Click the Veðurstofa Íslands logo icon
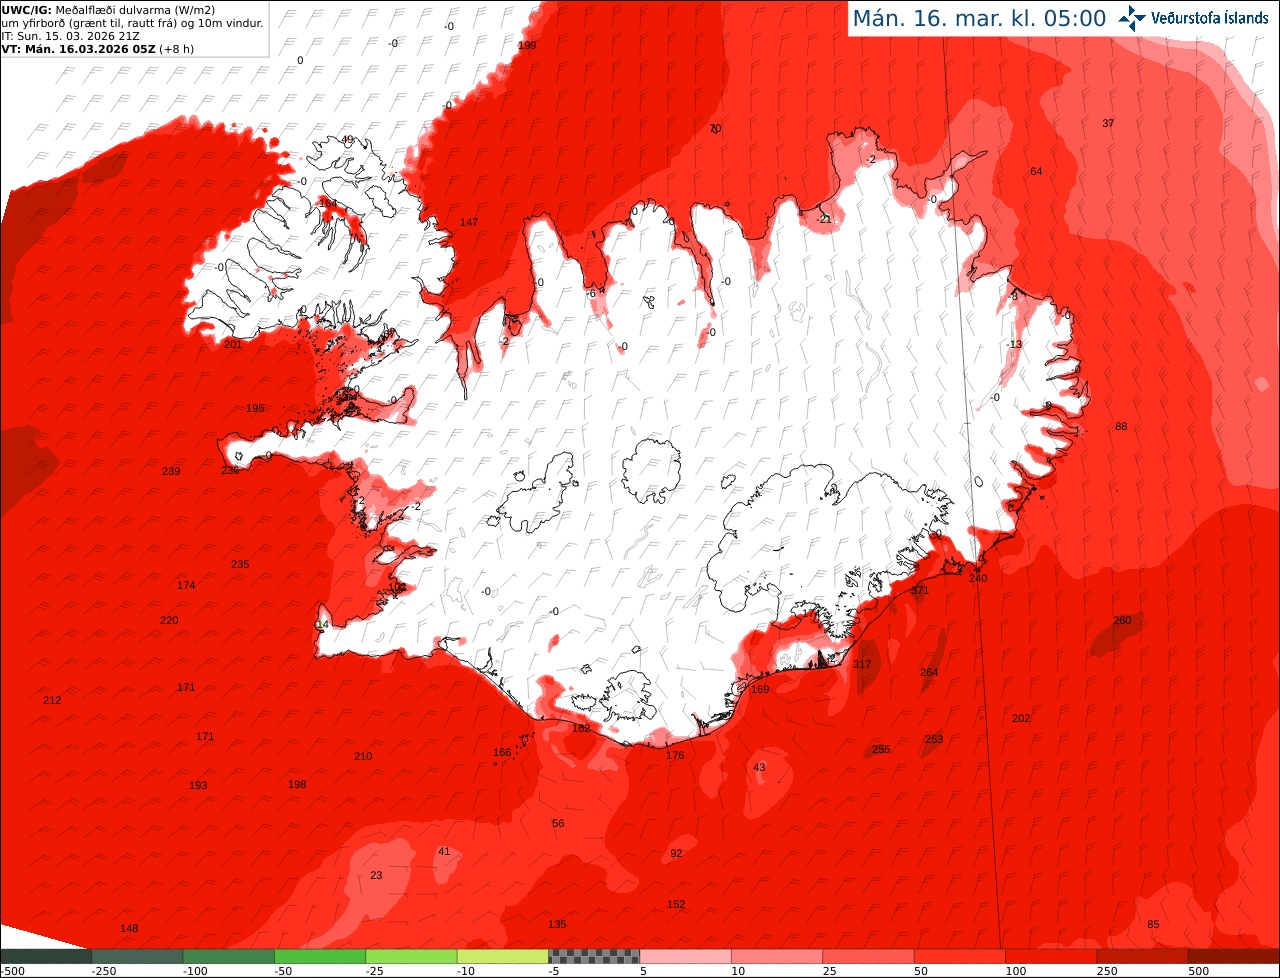 1133,18
